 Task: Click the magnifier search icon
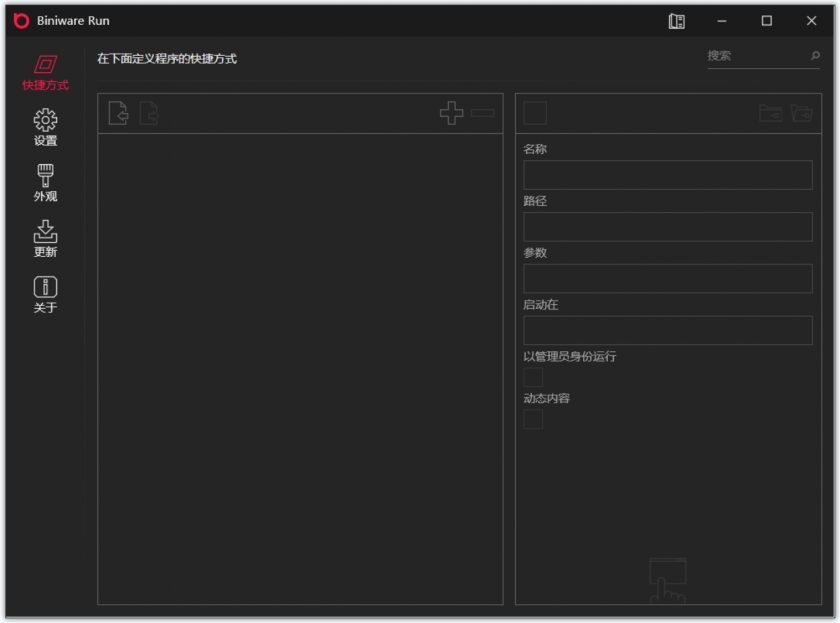pos(815,56)
